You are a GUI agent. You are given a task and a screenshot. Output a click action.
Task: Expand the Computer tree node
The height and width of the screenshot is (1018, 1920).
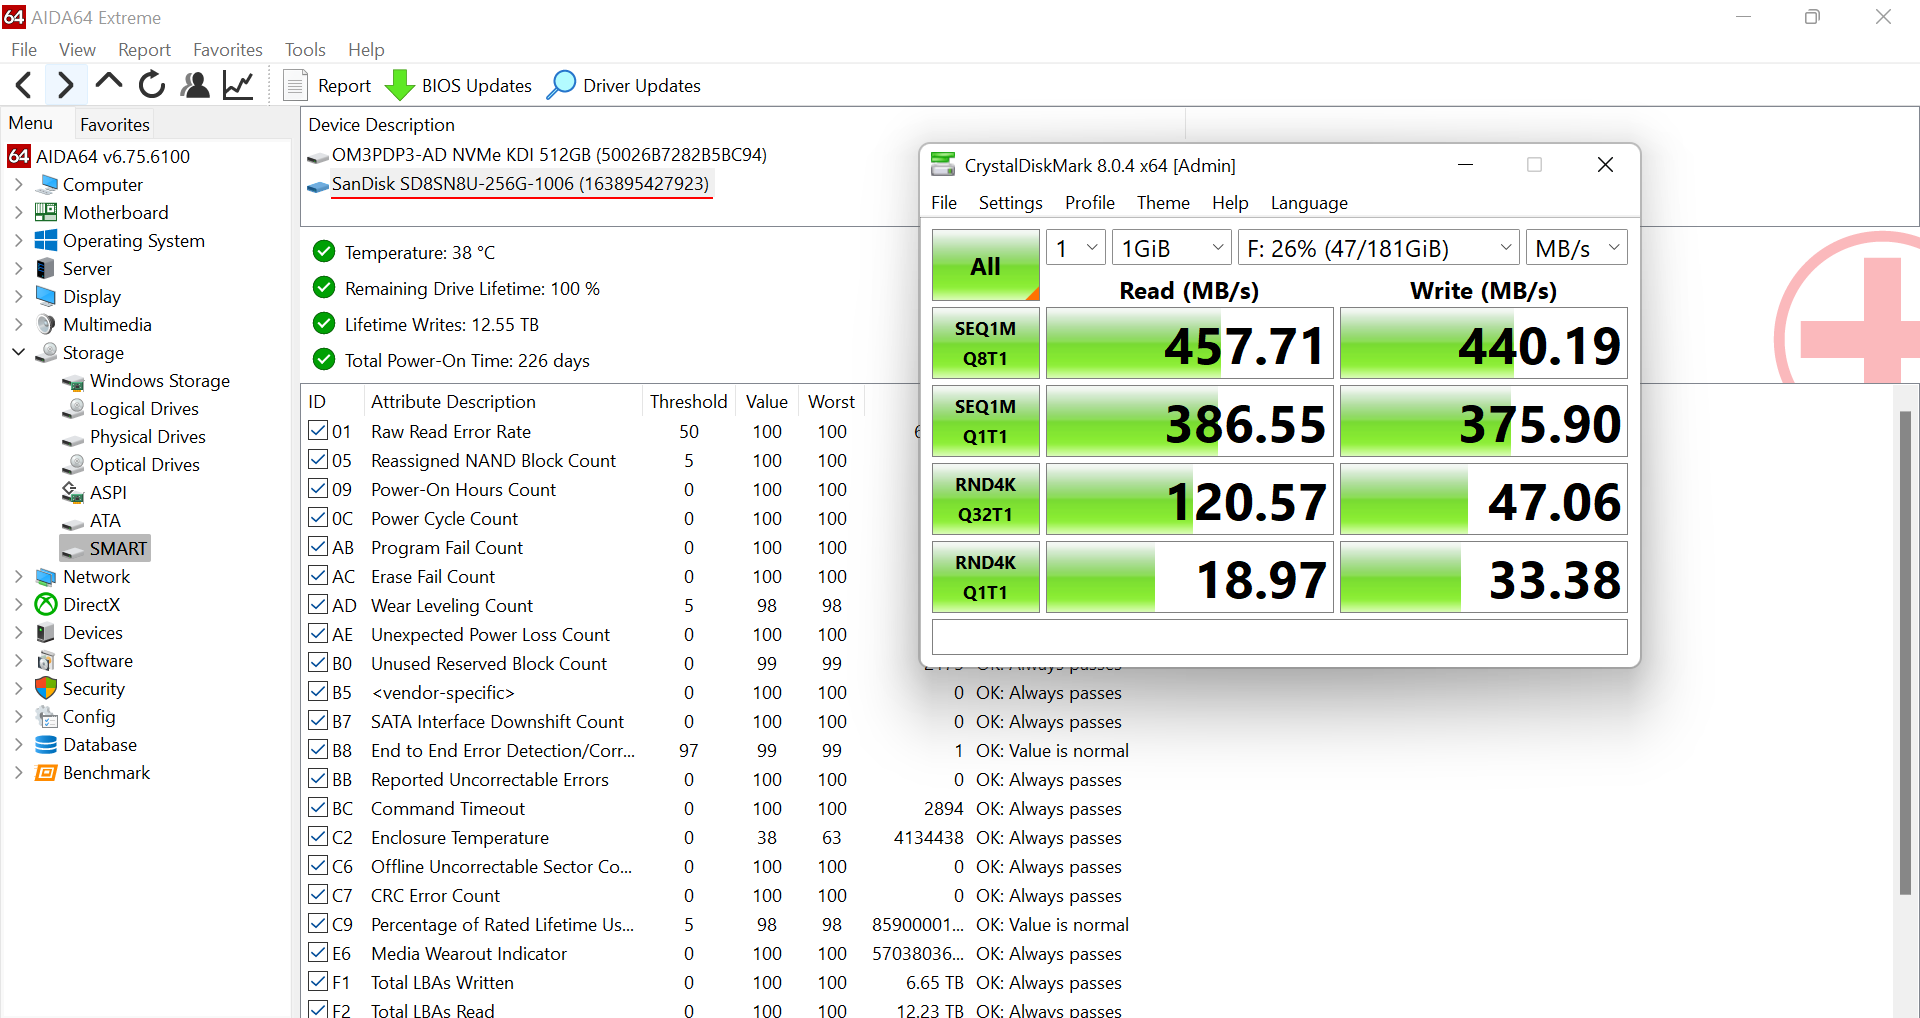coord(18,185)
